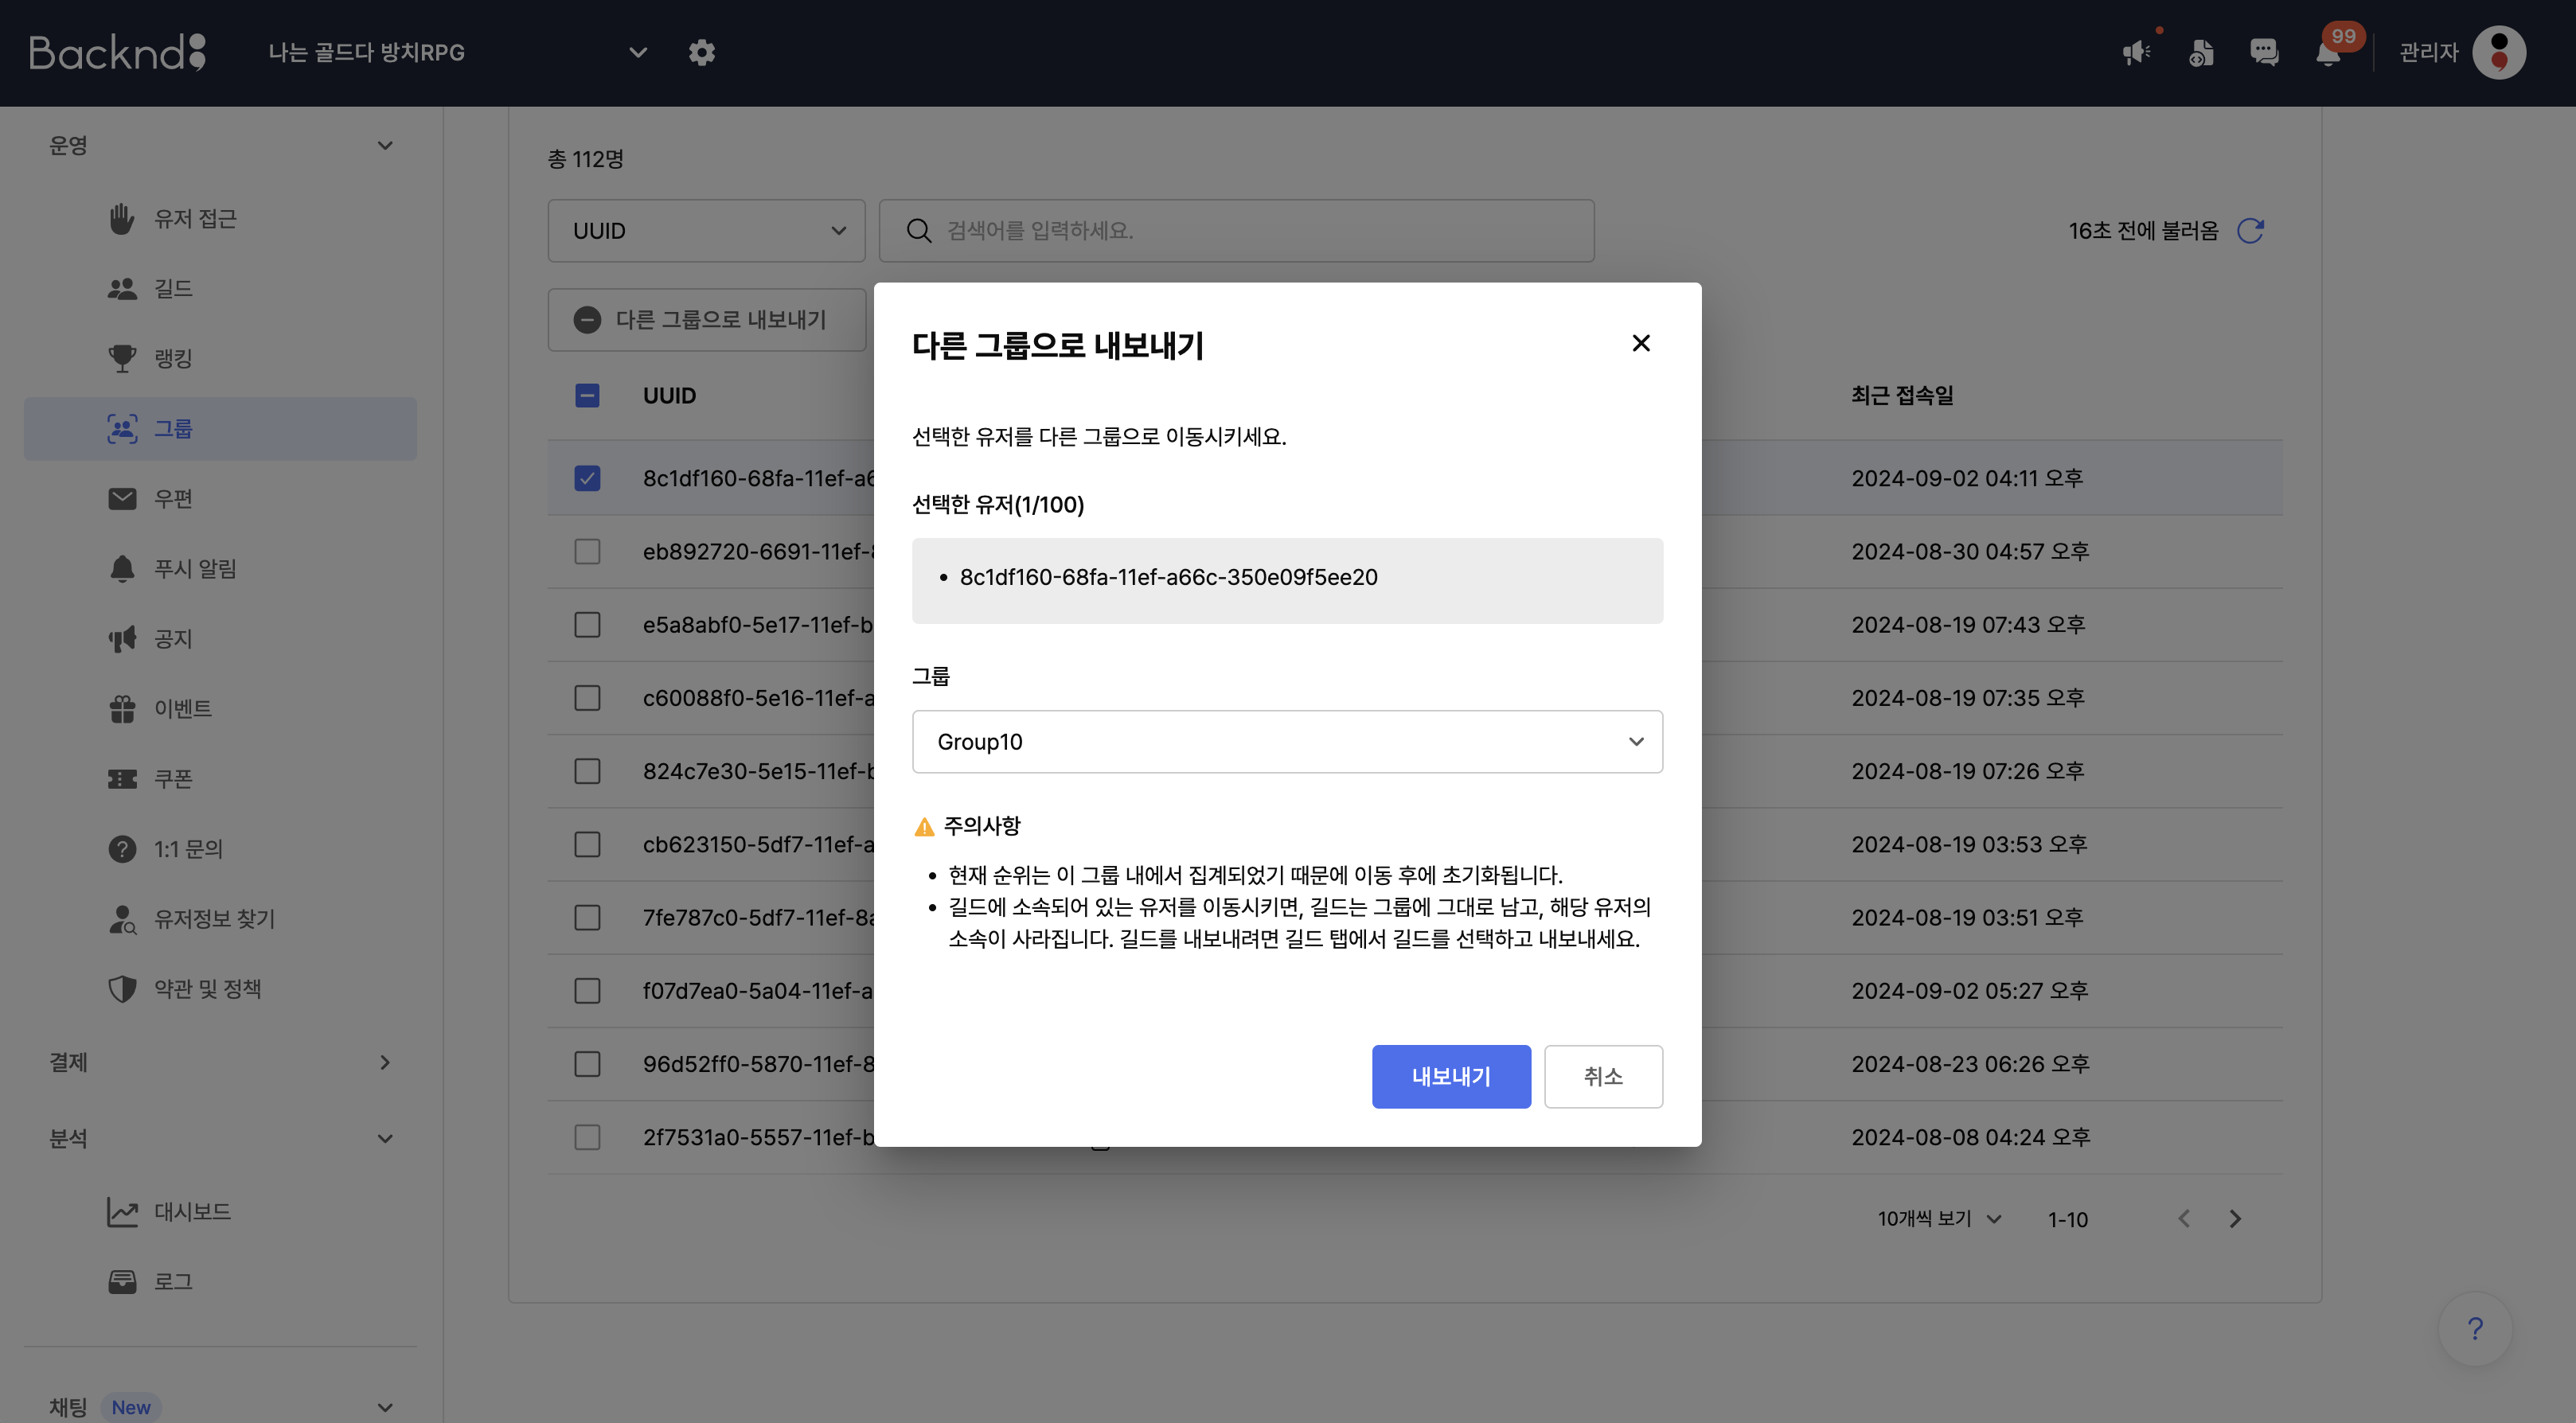The width and height of the screenshot is (2576, 1423).
Task: Open the Group10 group dropdown
Action: (1287, 742)
